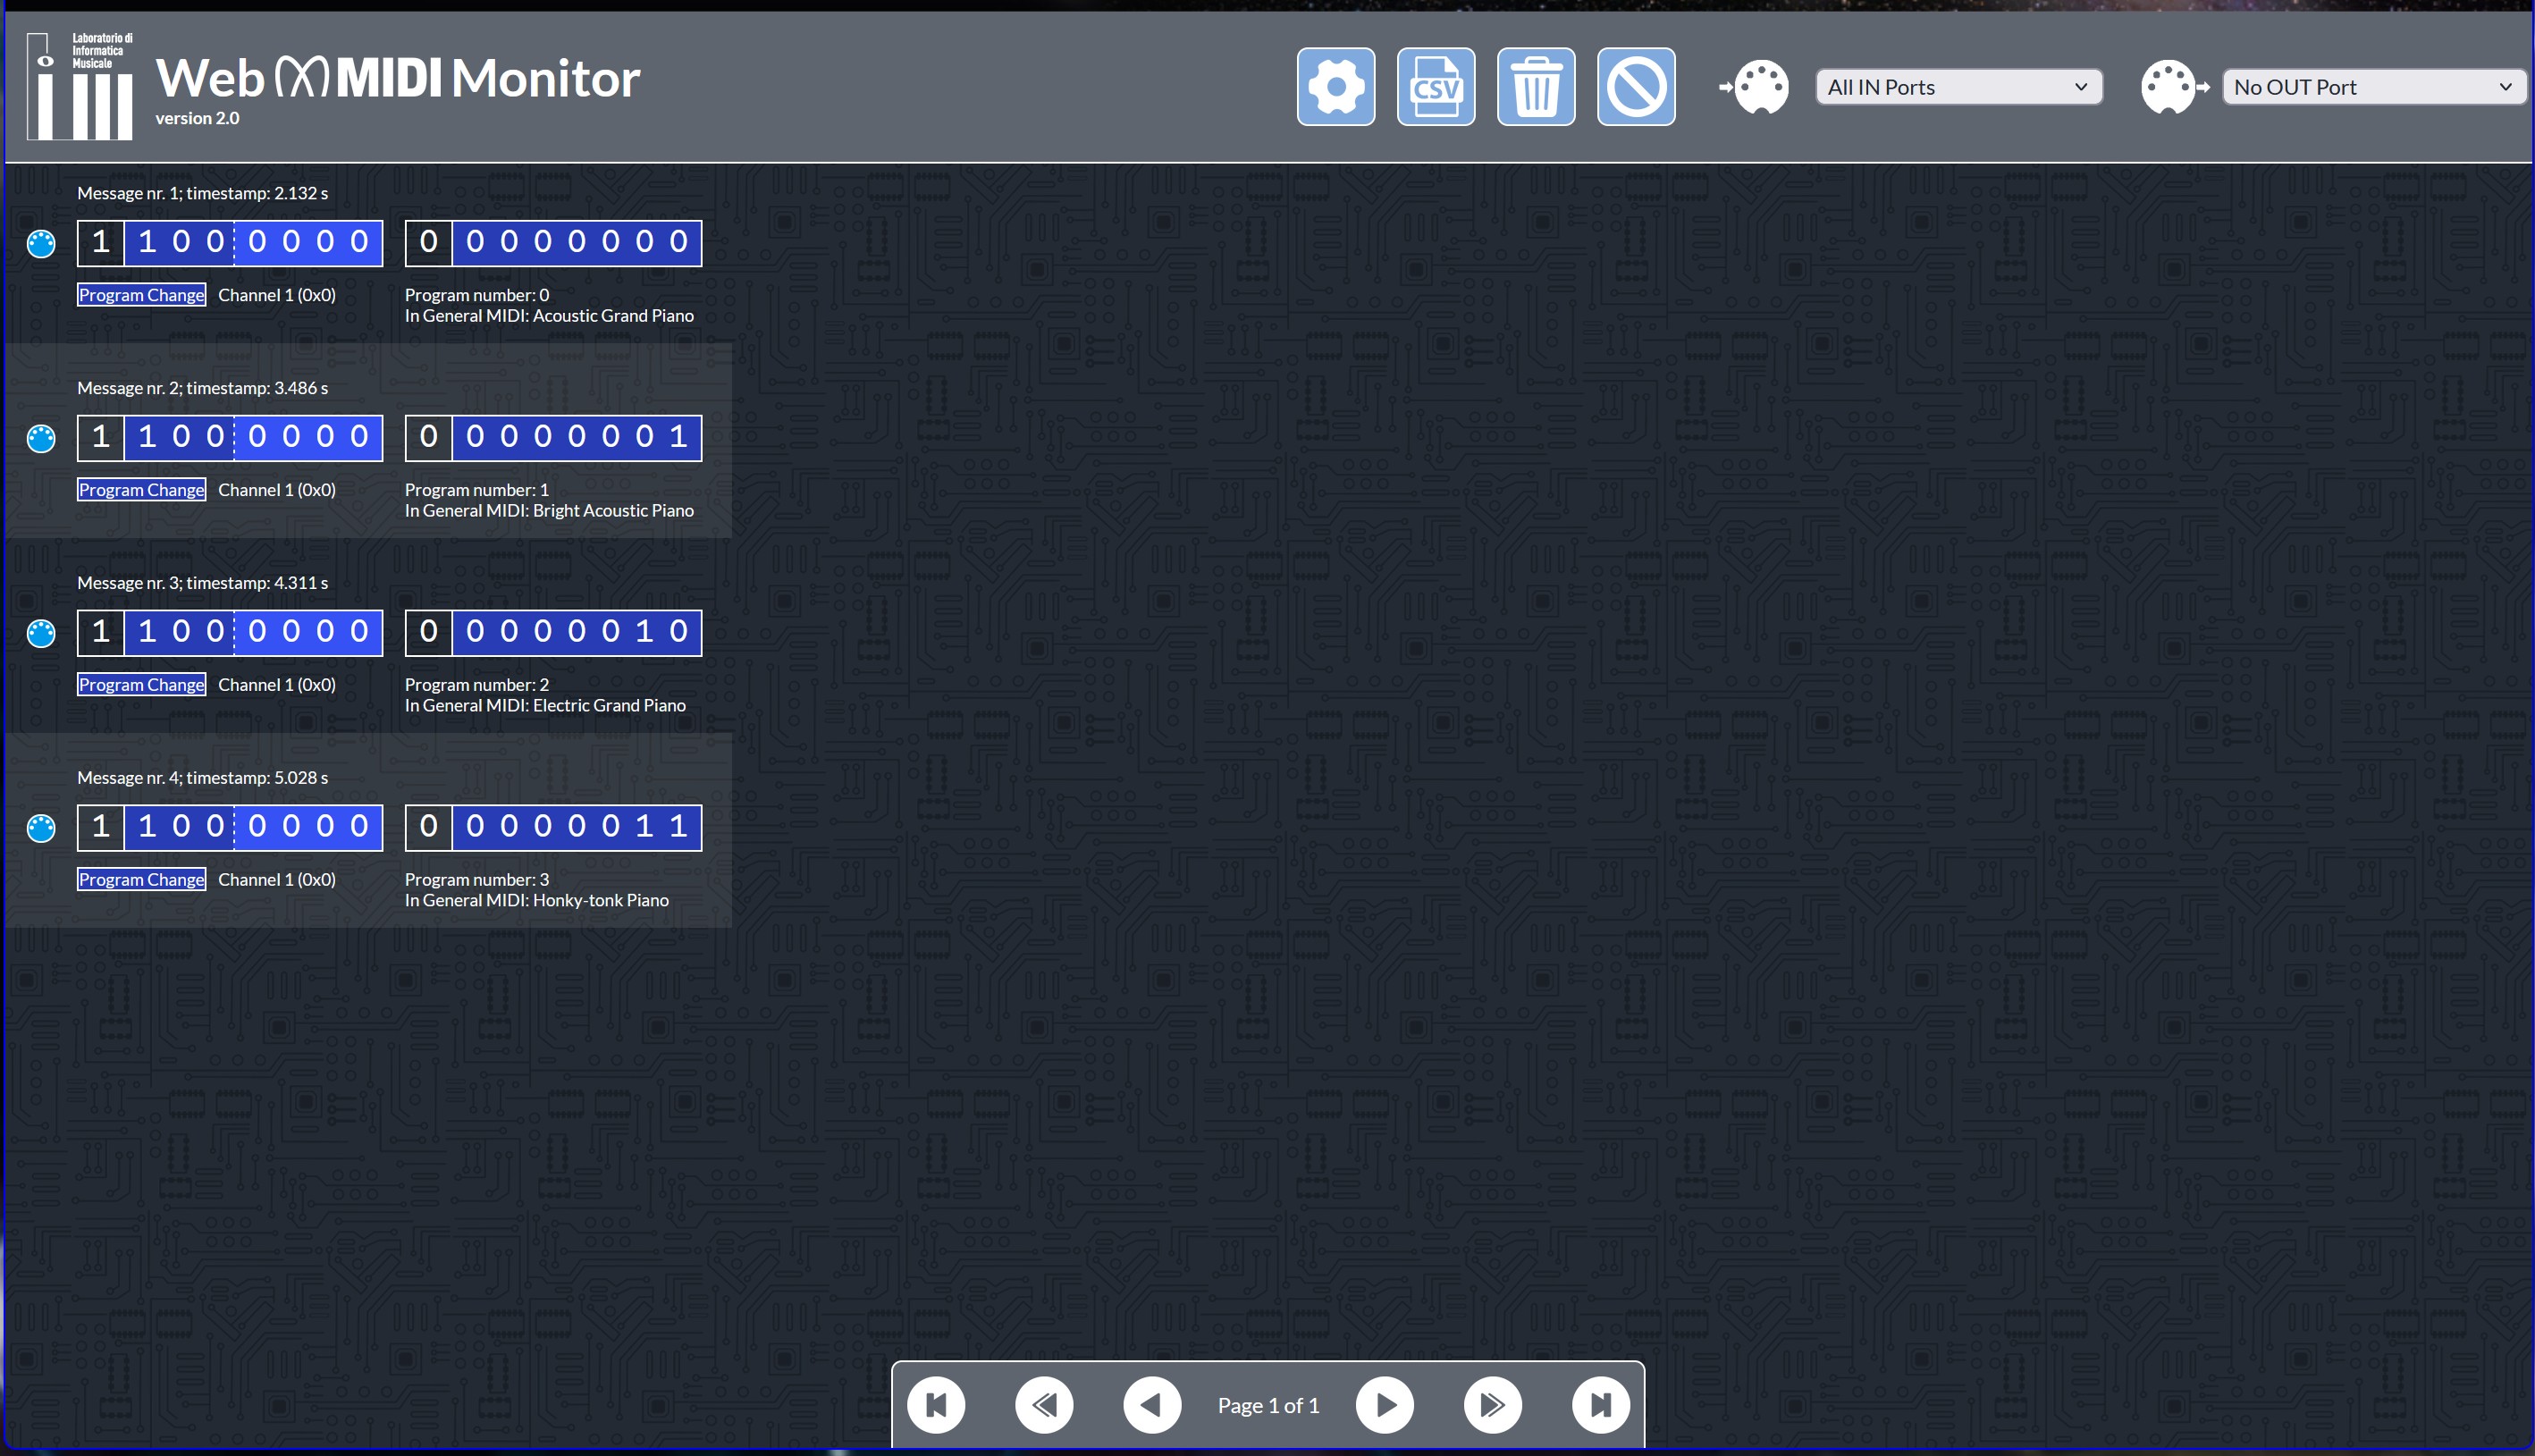The image size is (2535, 1456).
Task: Click the blue MIDI icon beside message 3
Action: [41, 633]
